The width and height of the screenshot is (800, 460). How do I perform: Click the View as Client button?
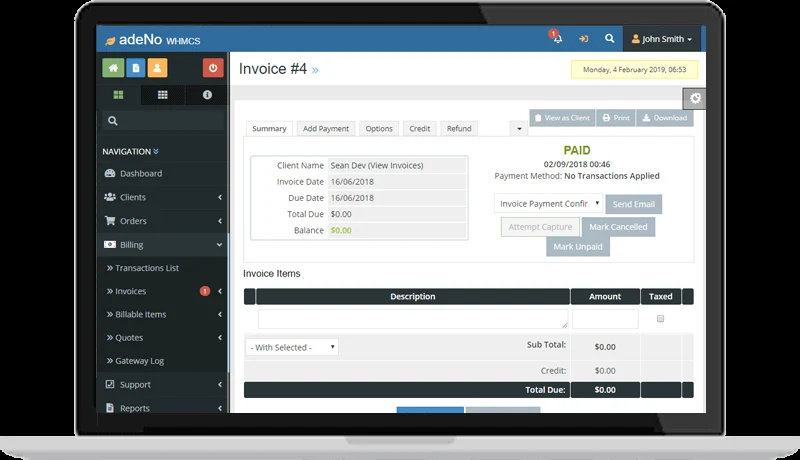coord(562,118)
